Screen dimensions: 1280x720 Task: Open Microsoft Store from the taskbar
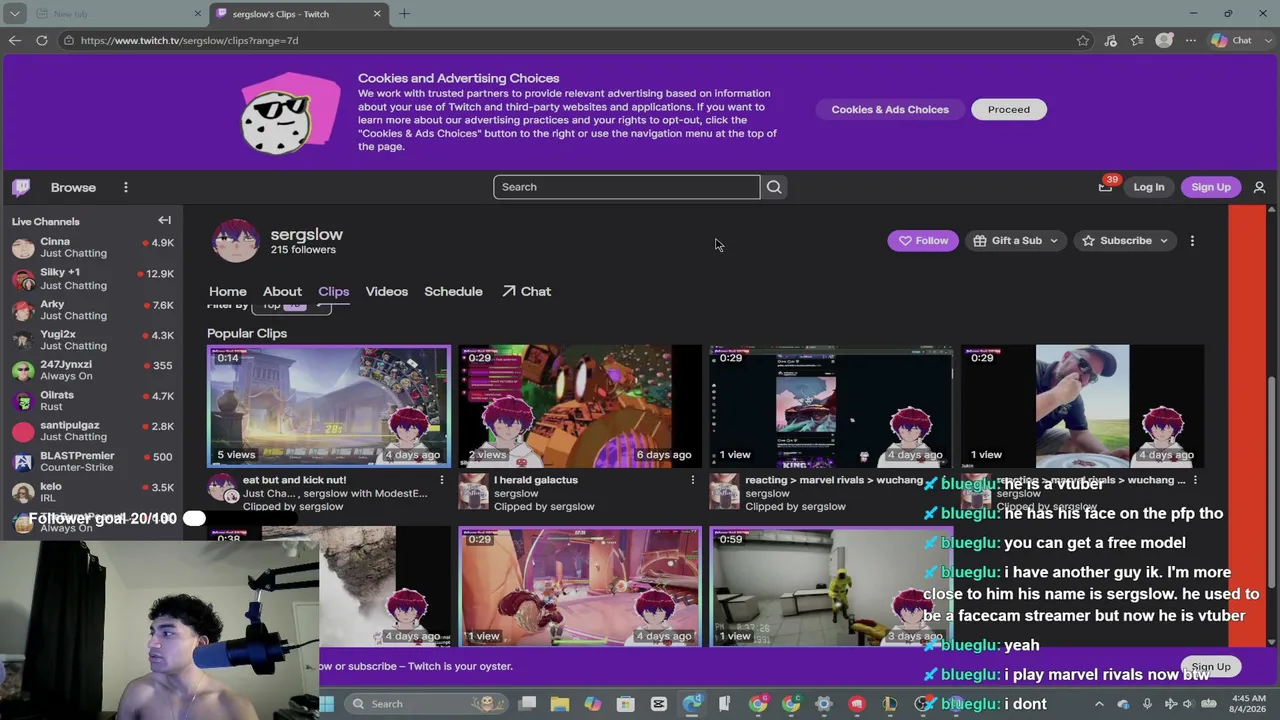[626, 704]
